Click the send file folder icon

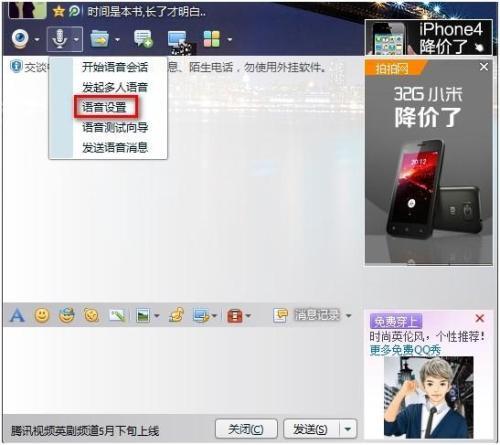pos(99,39)
